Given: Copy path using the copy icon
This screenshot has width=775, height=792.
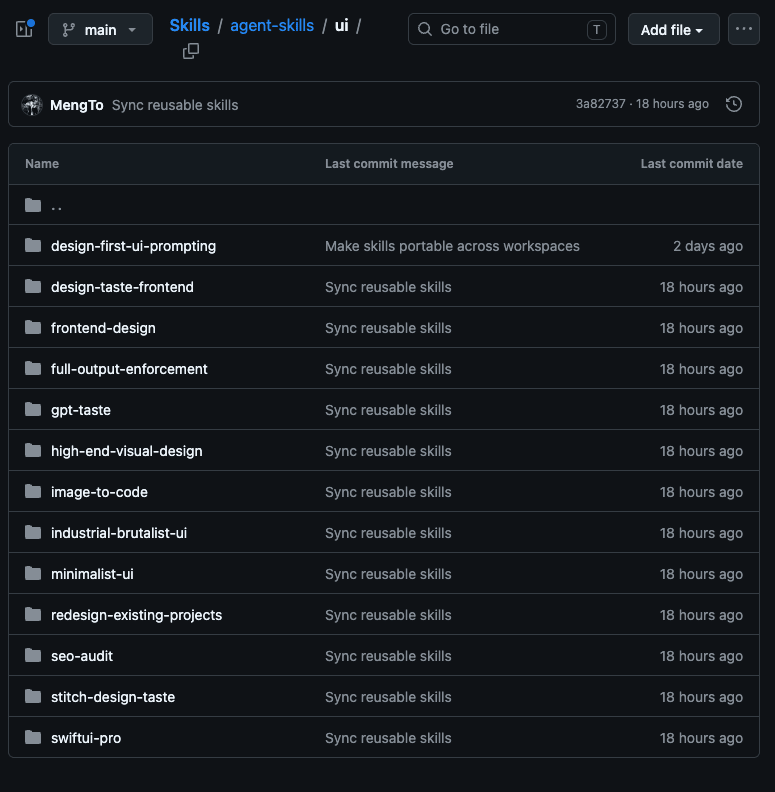Looking at the screenshot, I should pos(190,51).
